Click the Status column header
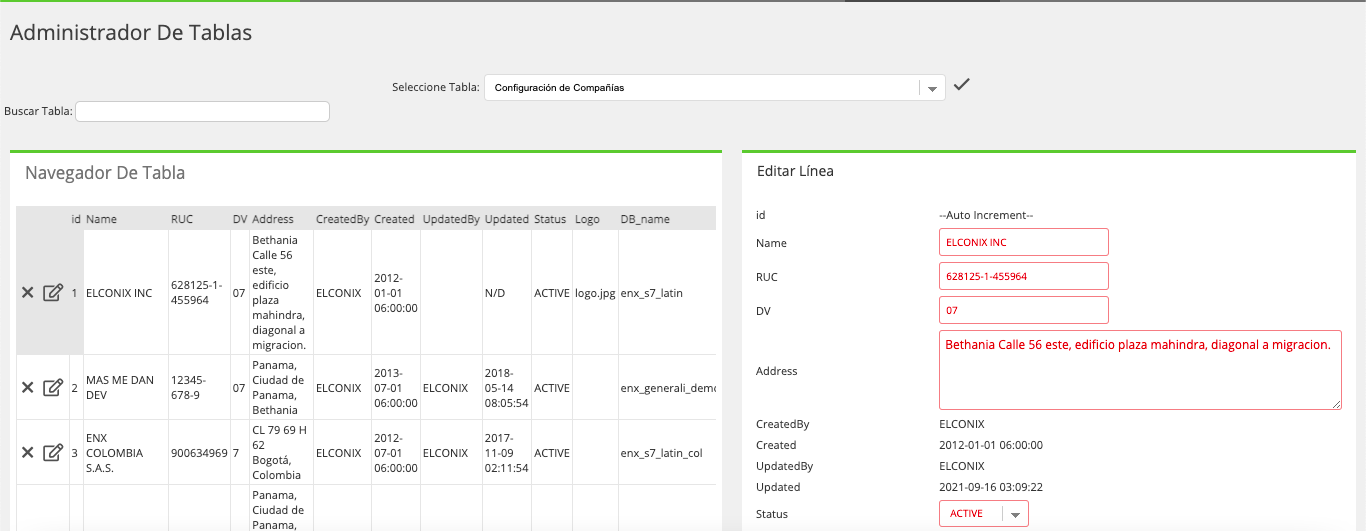 tap(550, 219)
